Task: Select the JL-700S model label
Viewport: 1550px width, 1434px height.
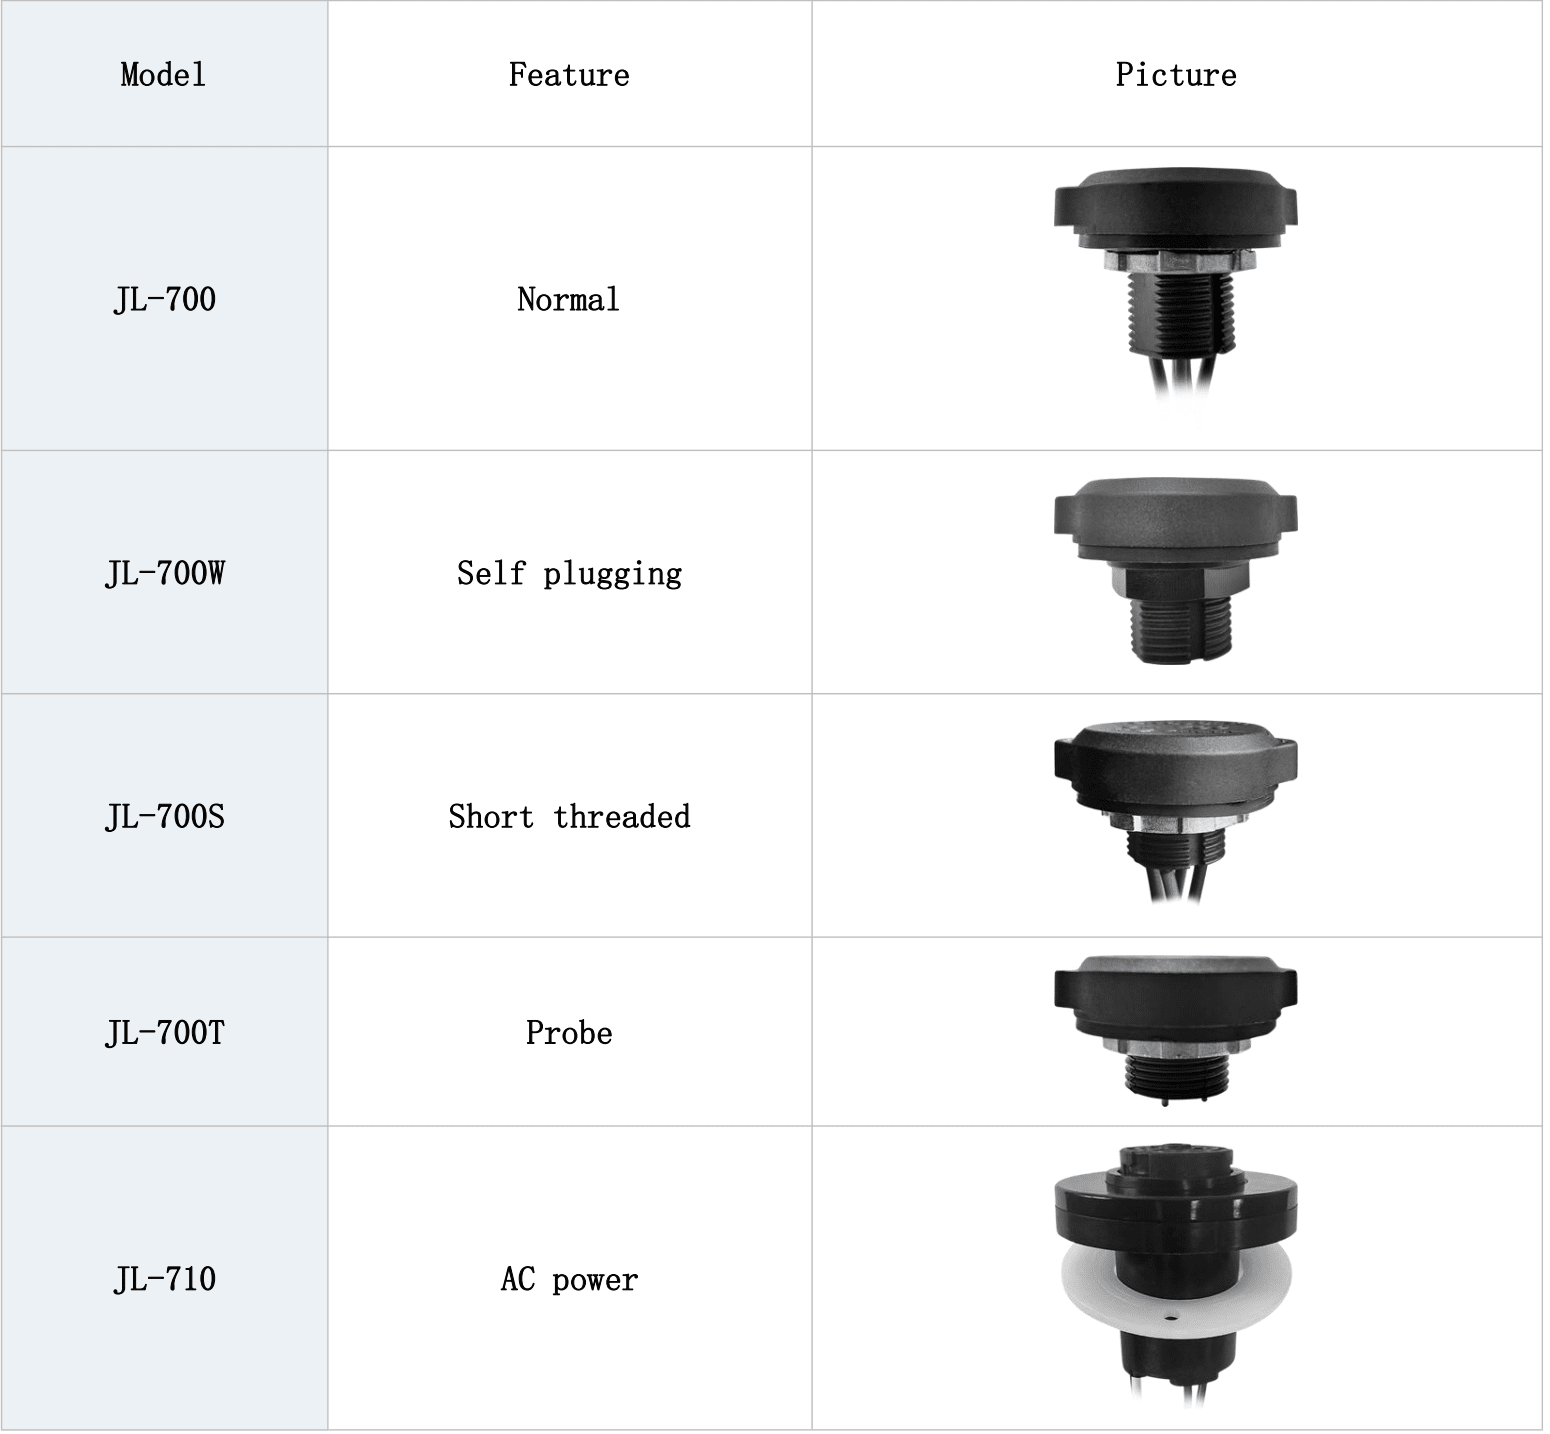Action: pyautogui.click(x=164, y=816)
